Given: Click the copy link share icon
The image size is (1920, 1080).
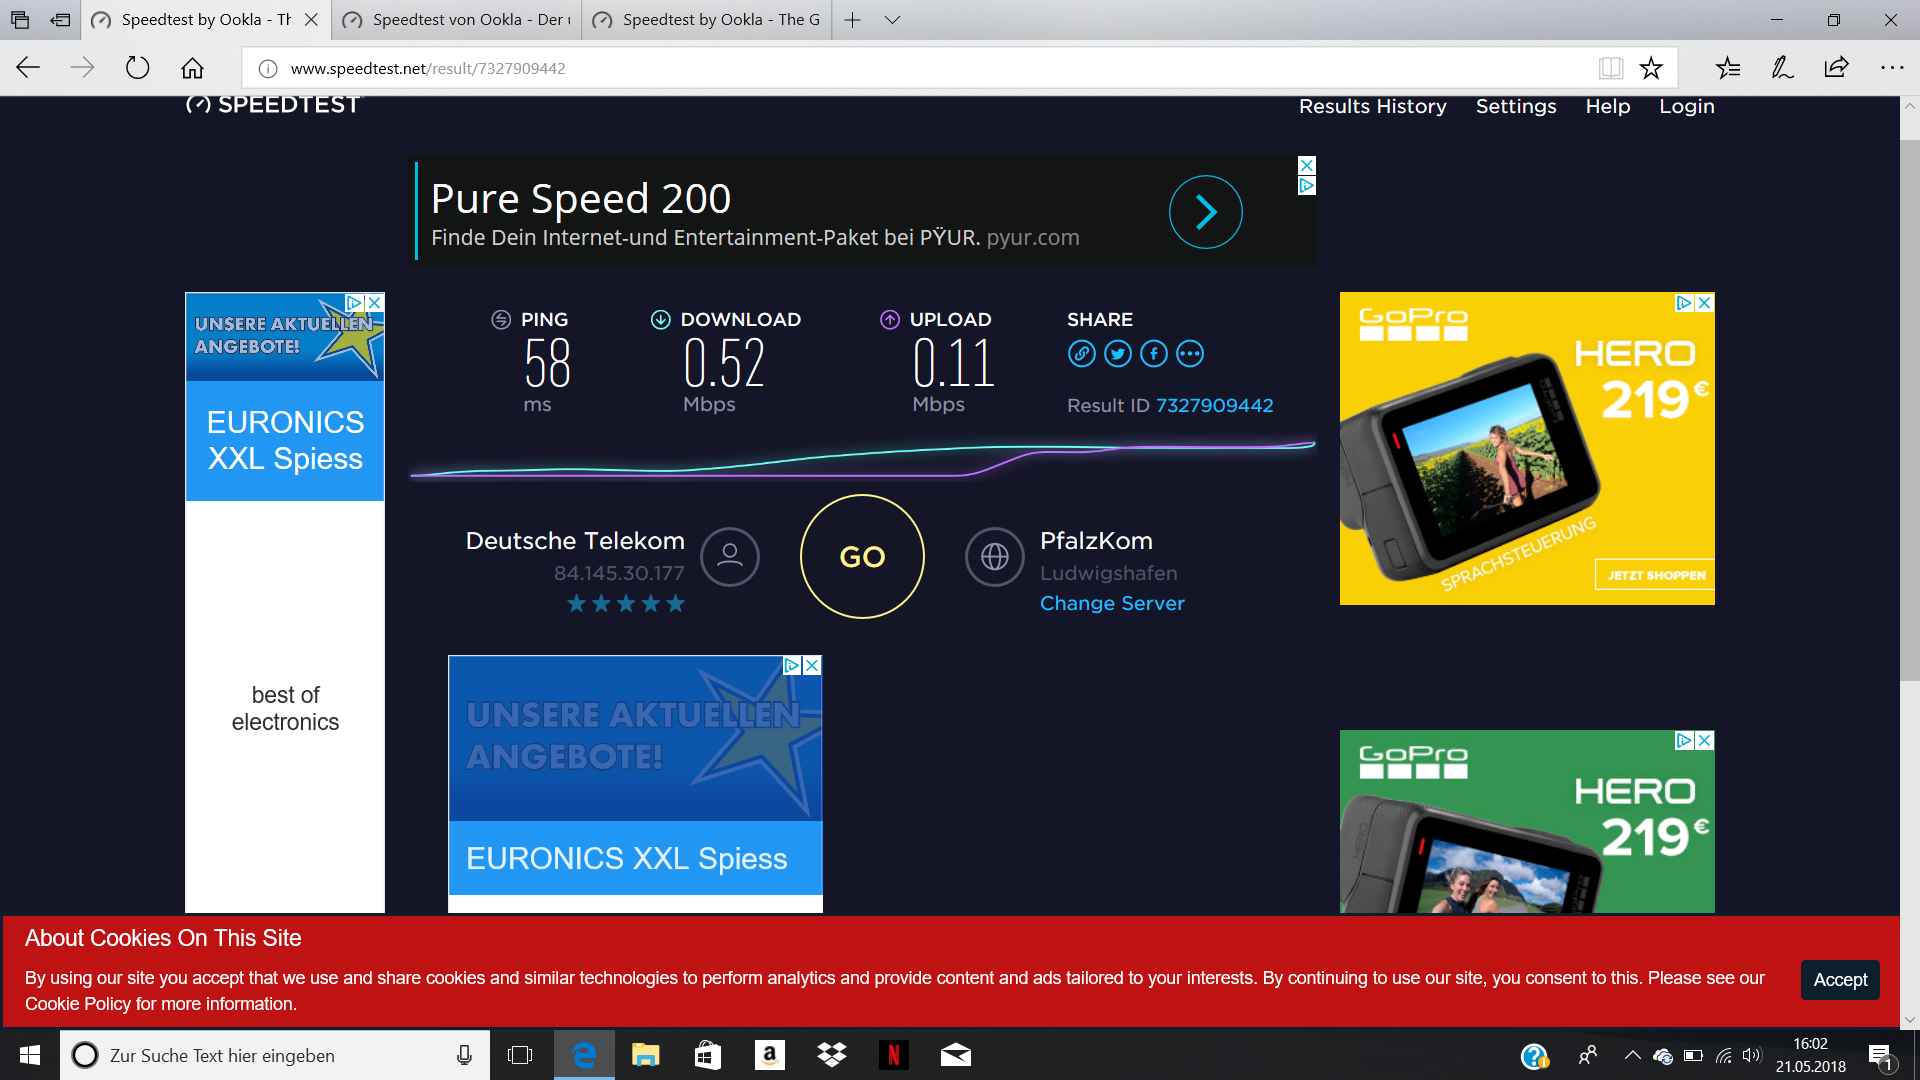Looking at the screenshot, I should pyautogui.click(x=1081, y=354).
